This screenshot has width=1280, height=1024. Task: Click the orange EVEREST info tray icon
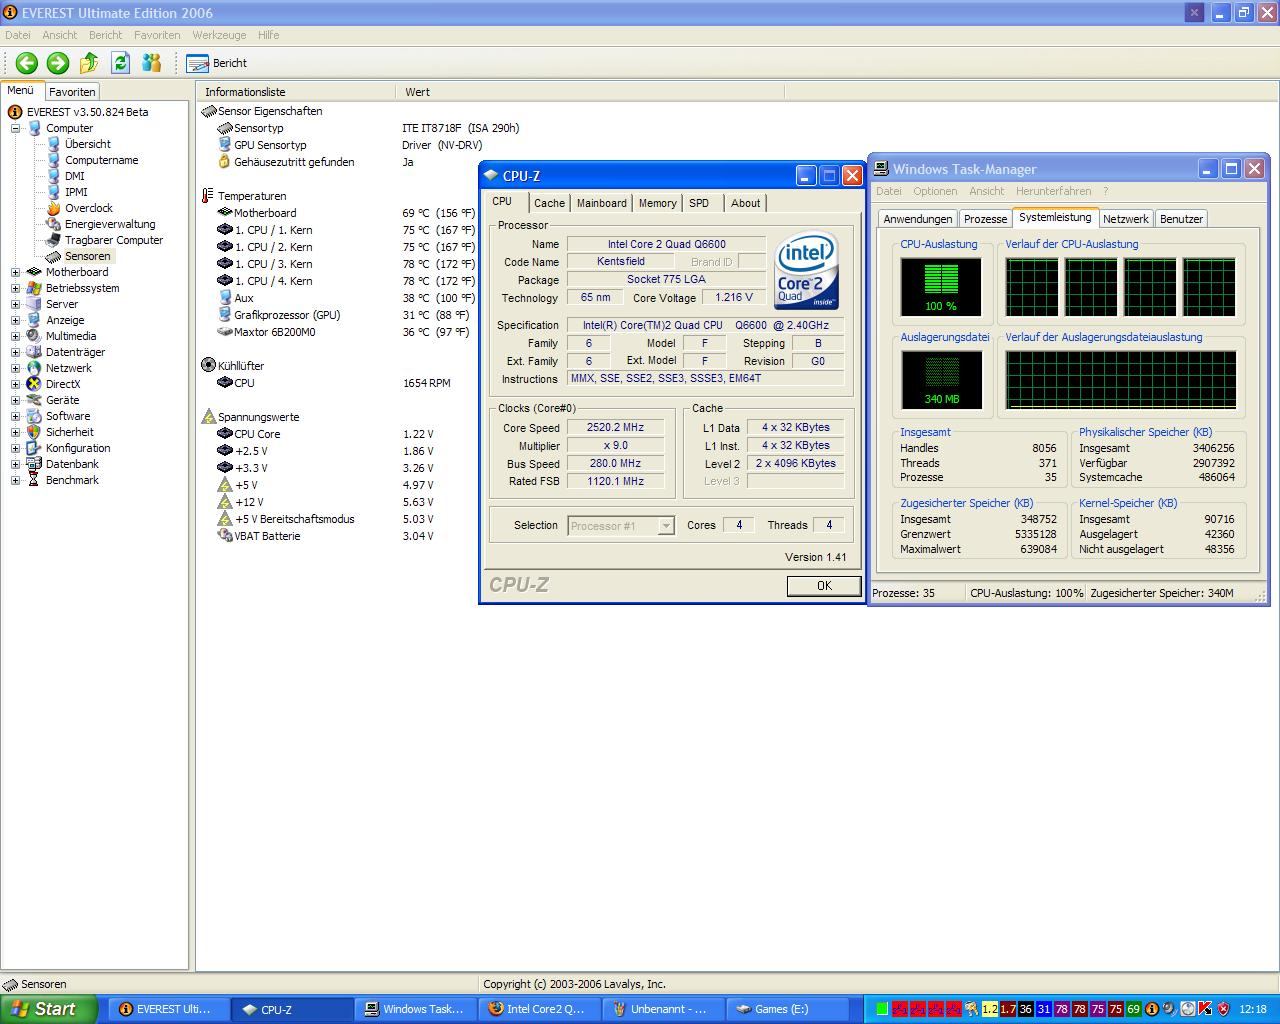tap(1151, 1009)
